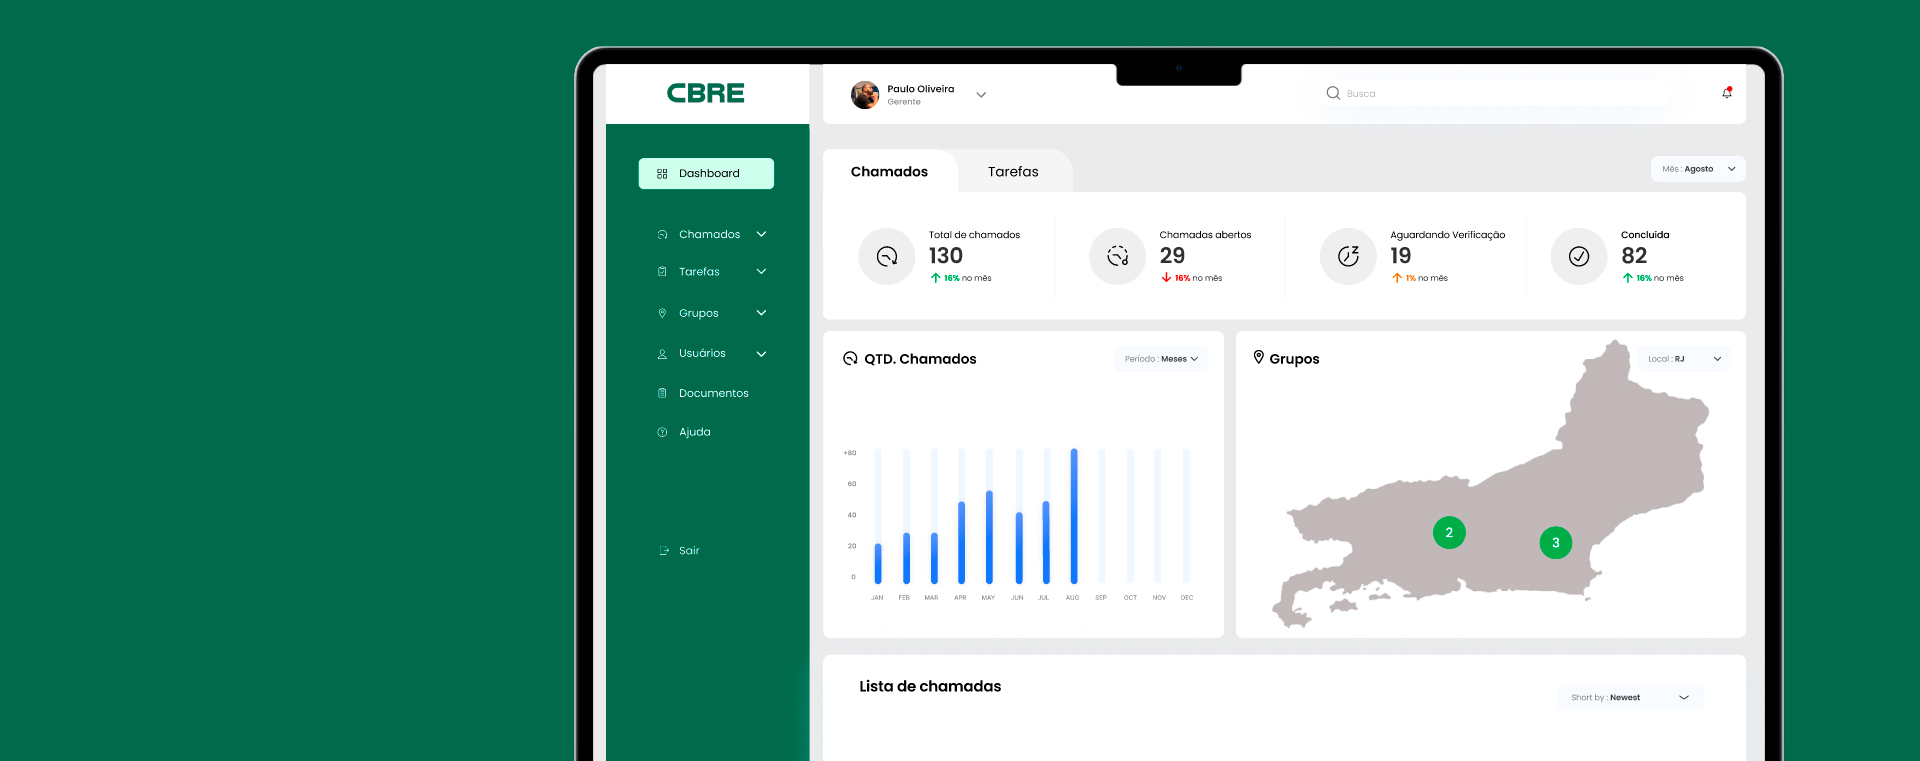Screen dimensions: 1920x761
Task: Click the CBRE logo
Action: coord(706,94)
